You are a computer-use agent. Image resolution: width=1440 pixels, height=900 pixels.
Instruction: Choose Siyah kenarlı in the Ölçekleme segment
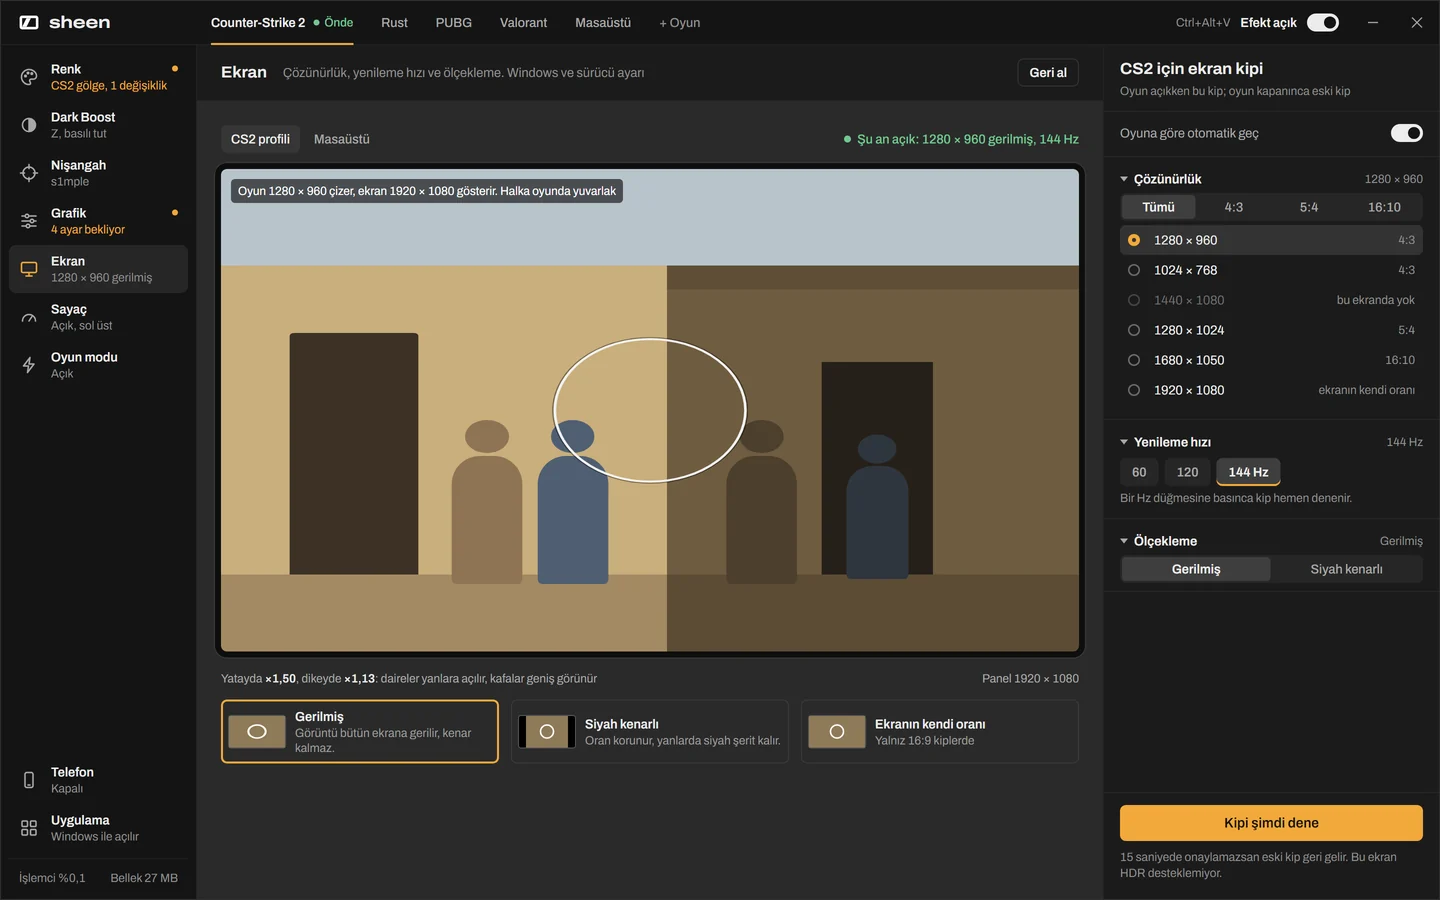pos(1346,569)
